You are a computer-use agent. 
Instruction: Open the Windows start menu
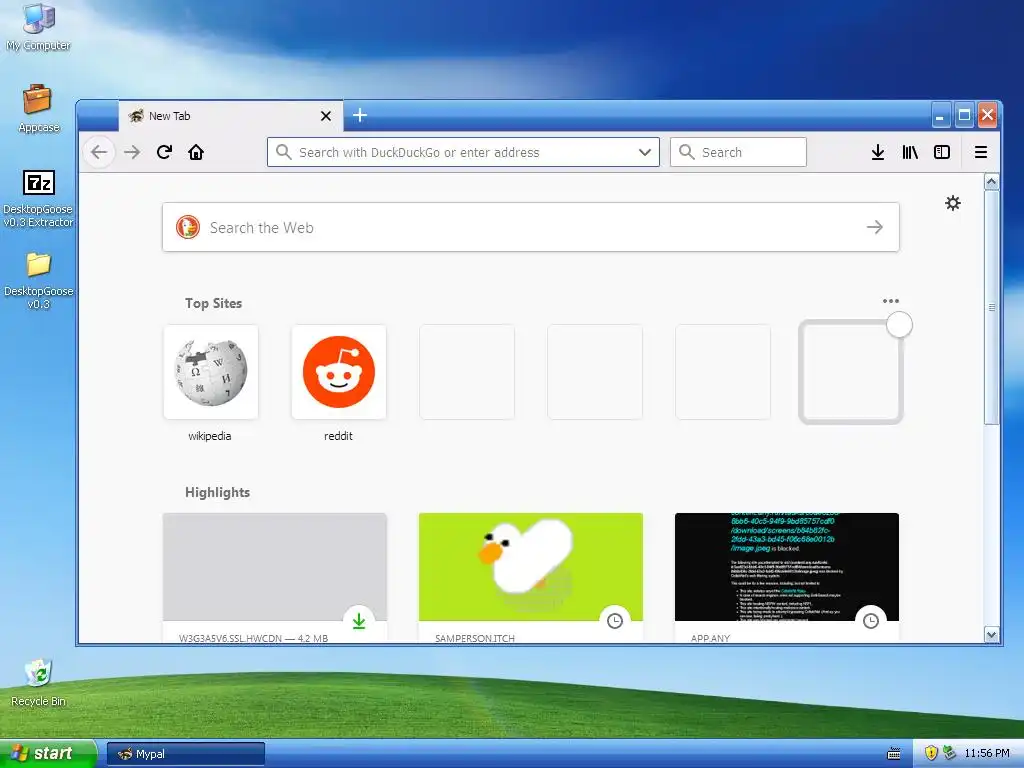pos(48,753)
